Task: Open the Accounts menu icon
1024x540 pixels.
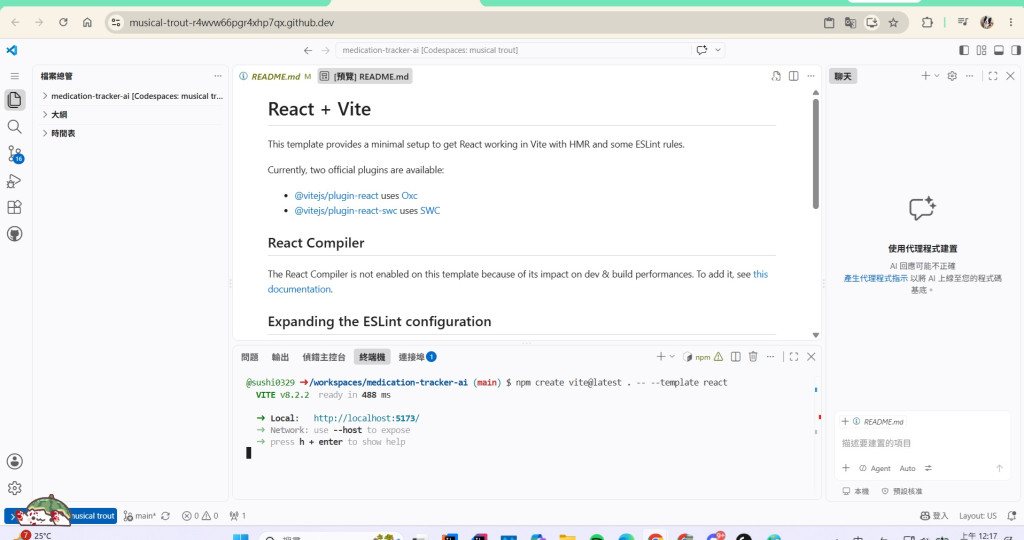Action: (14, 461)
